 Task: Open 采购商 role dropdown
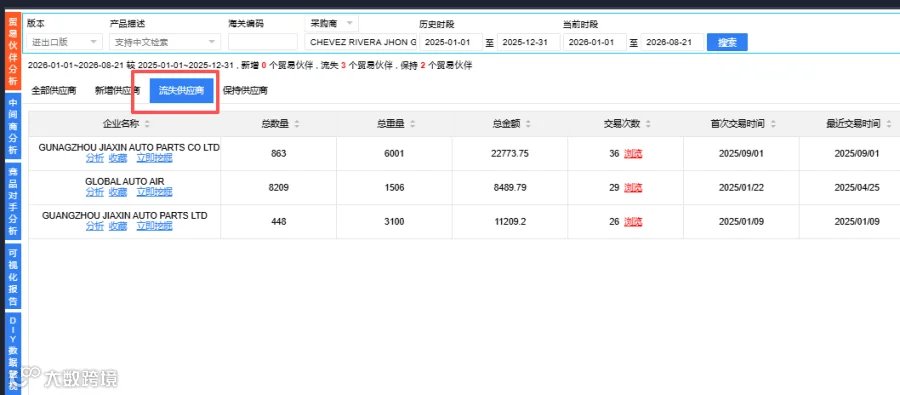(x=331, y=24)
